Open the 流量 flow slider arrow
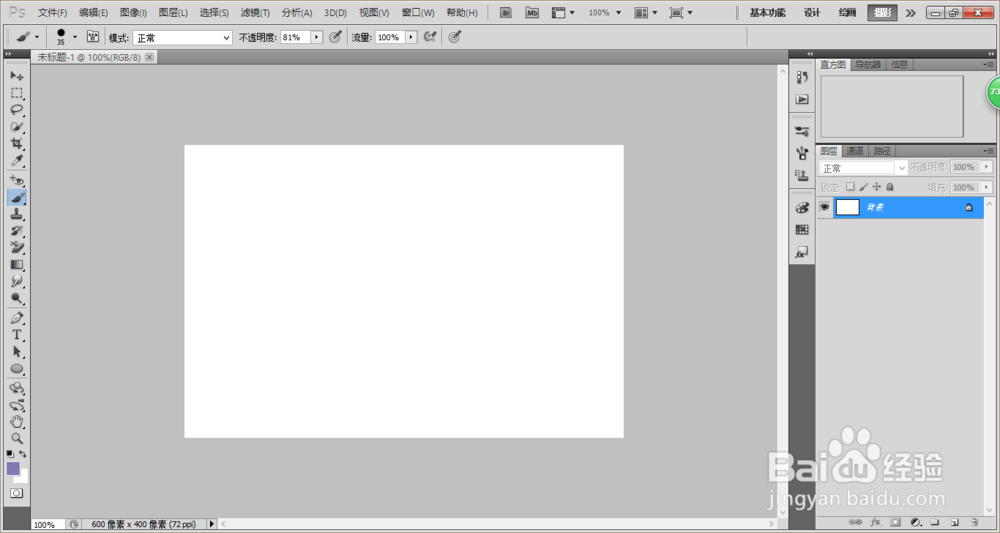The height and width of the screenshot is (533, 1000). coord(411,37)
